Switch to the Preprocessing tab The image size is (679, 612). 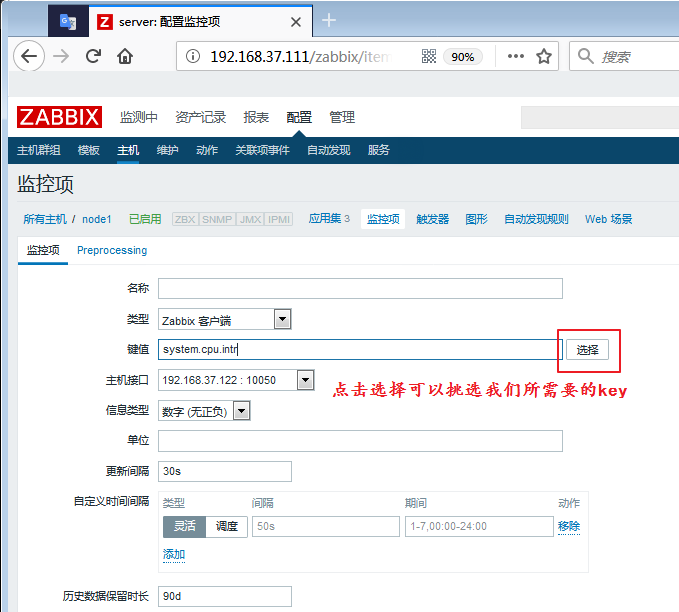[x=112, y=250]
